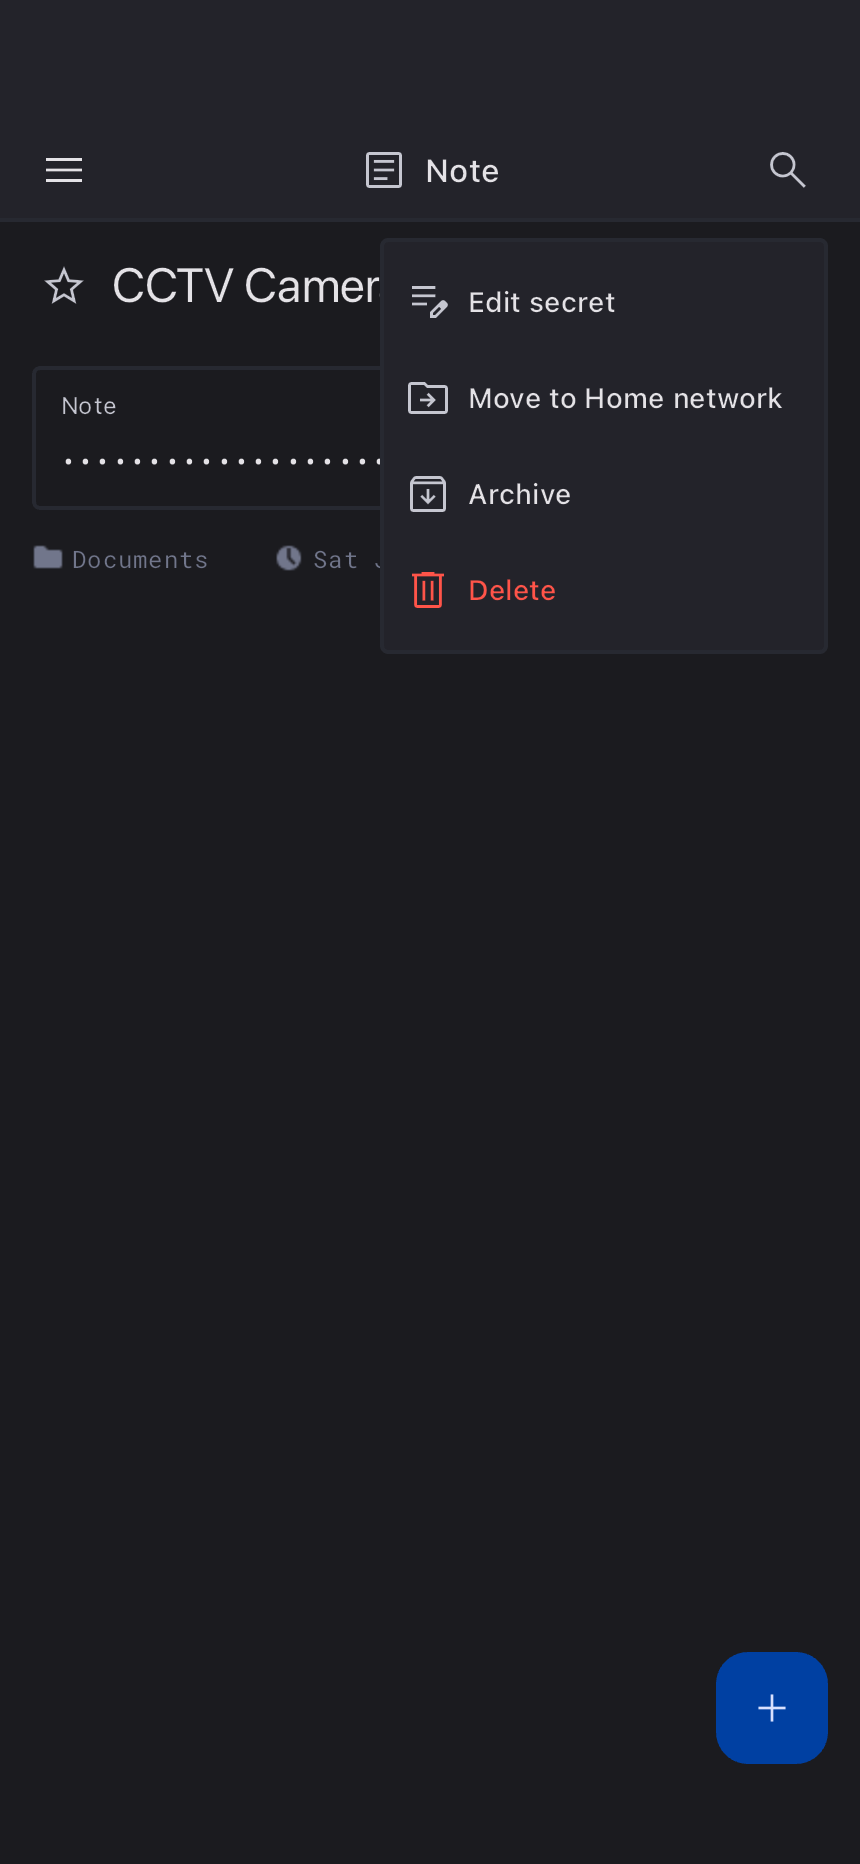Tap the blue plus add button

click(772, 1708)
